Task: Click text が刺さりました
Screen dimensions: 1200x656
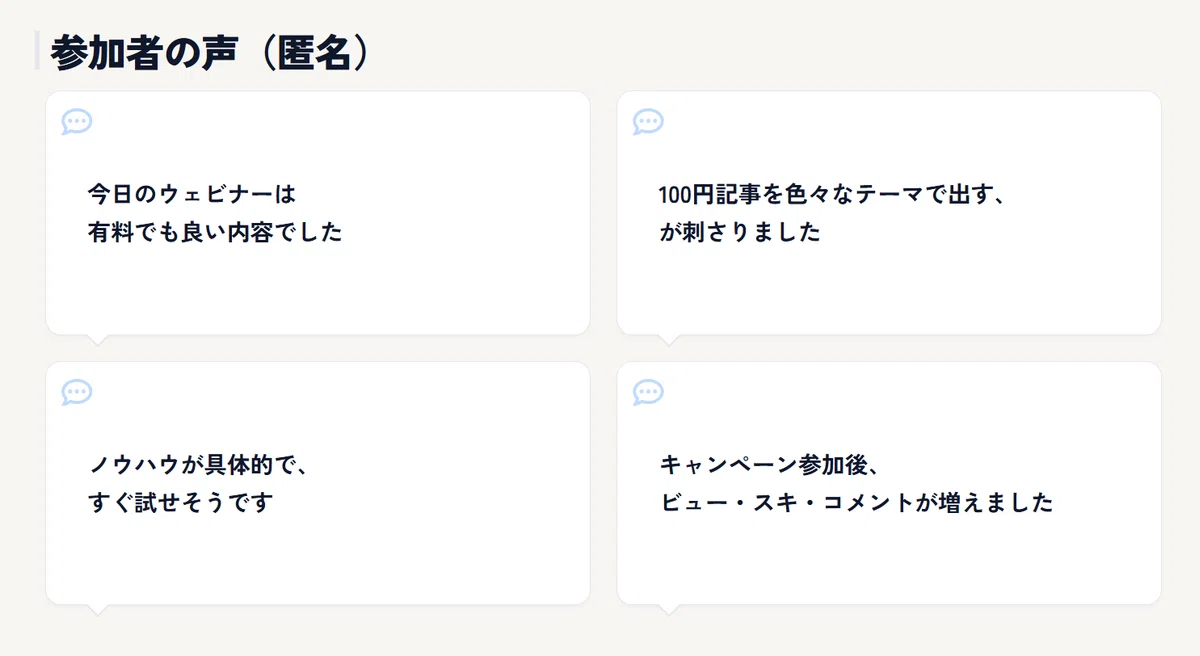Action: pyautogui.click(x=740, y=233)
